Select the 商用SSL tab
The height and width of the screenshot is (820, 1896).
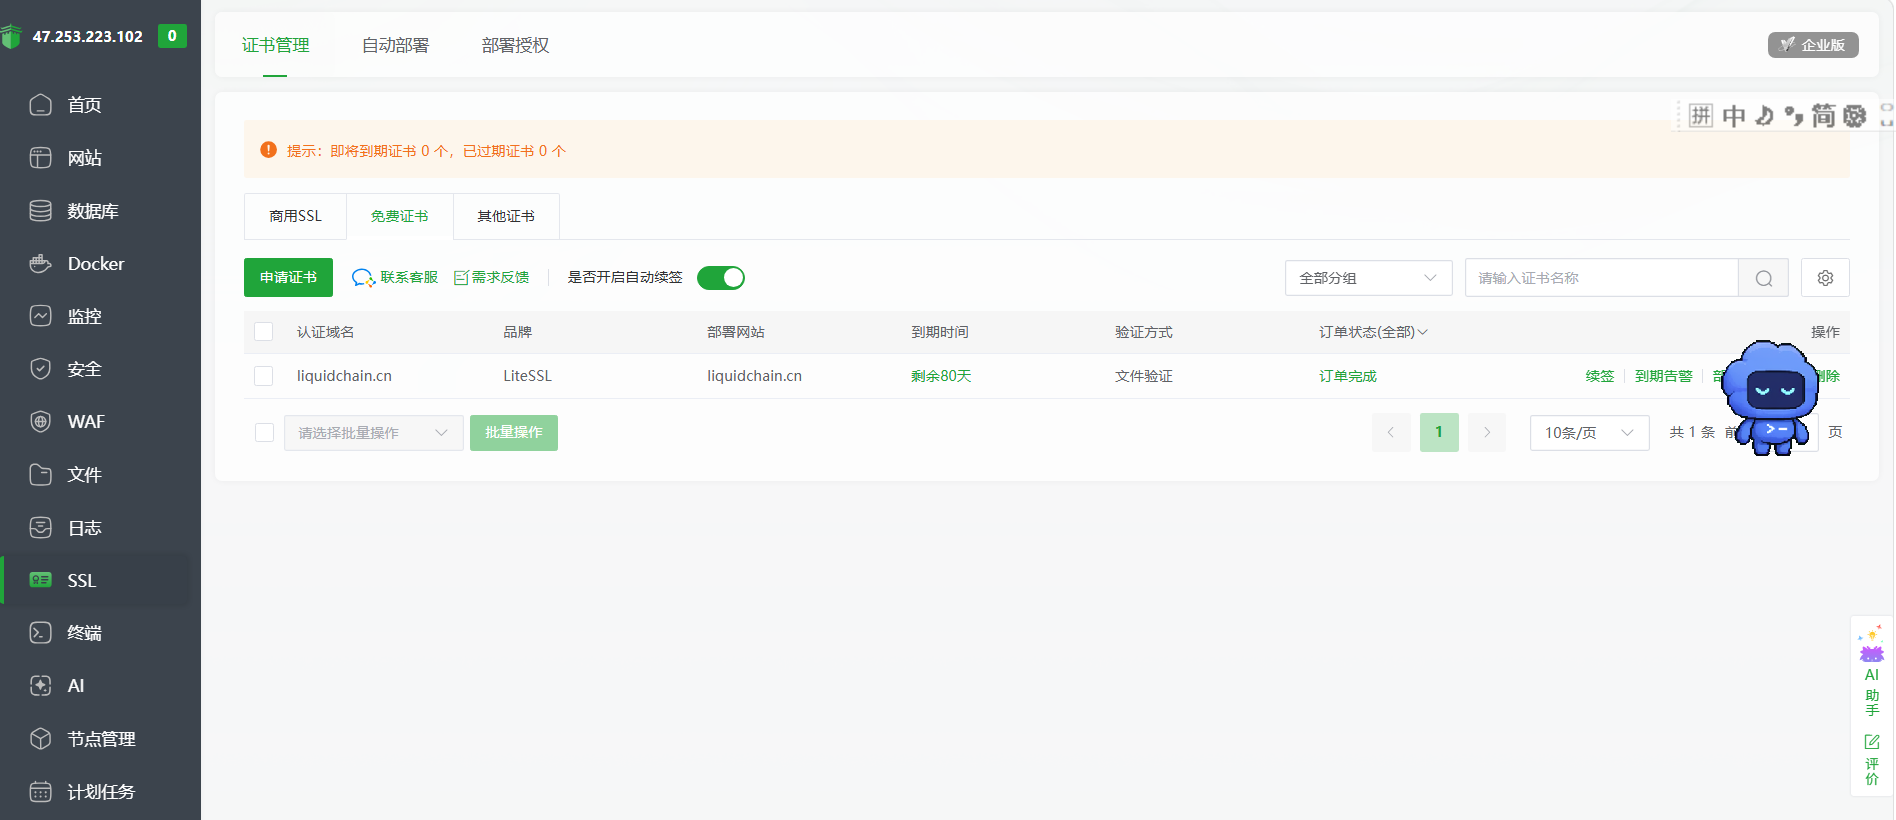pyautogui.click(x=295, y=216)
